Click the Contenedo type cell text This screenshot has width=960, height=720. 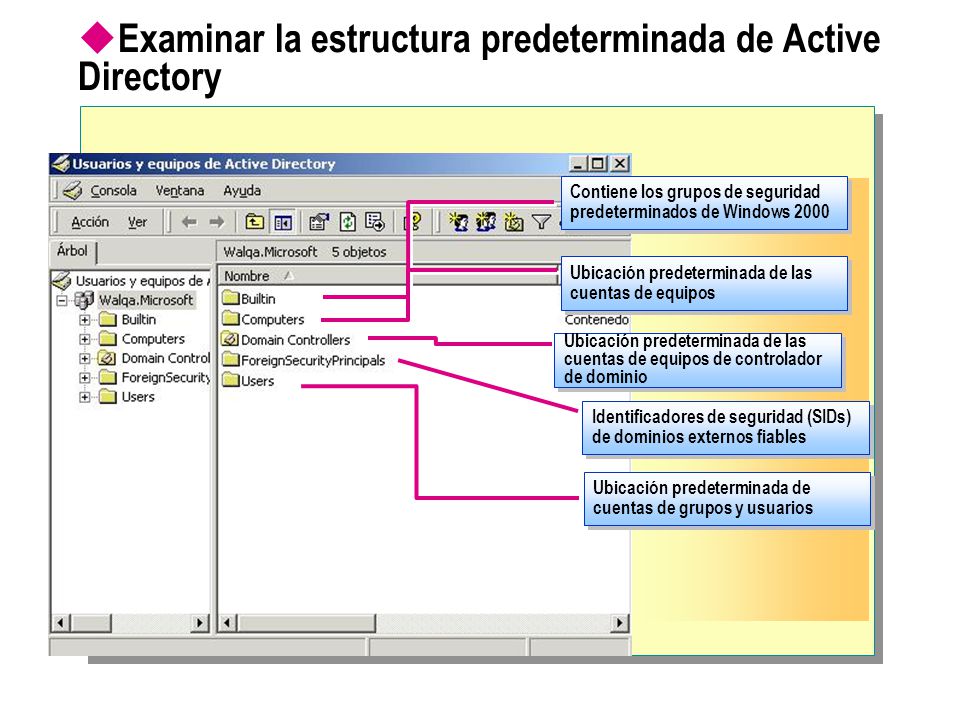point(596,320)
